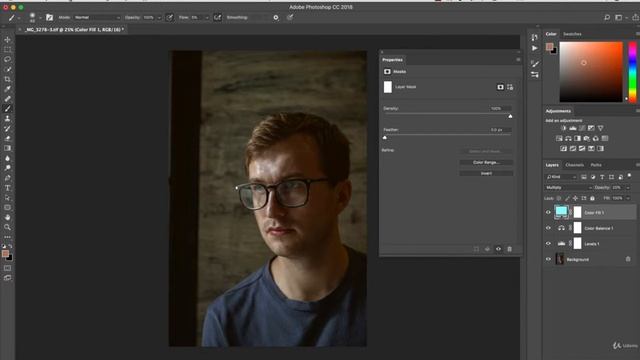This screenshot has width=640, height=360.
Task: Select the Gradient tool
Action: pos(7,148)
